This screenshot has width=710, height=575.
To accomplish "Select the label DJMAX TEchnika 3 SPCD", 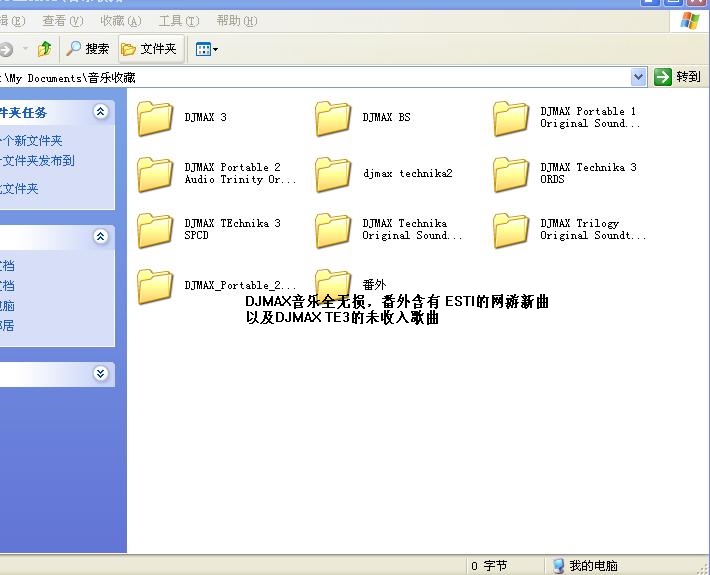I will pyautogui.click(x=232, y=229).
